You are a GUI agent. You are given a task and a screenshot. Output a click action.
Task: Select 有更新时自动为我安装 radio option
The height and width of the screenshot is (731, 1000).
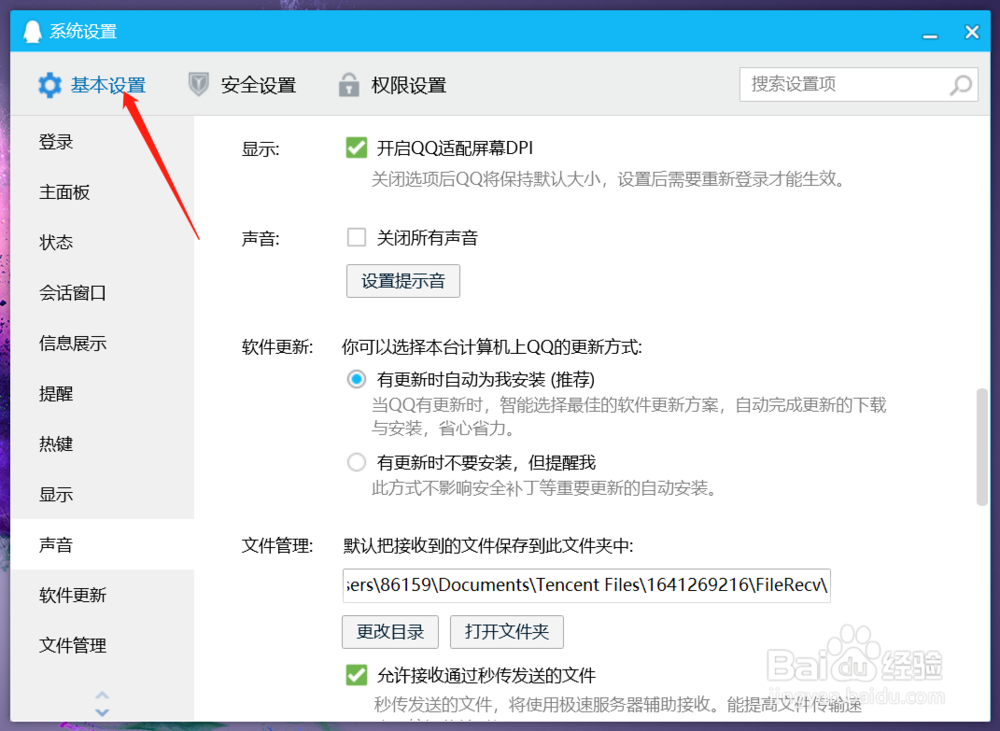[x=357, y=380]
